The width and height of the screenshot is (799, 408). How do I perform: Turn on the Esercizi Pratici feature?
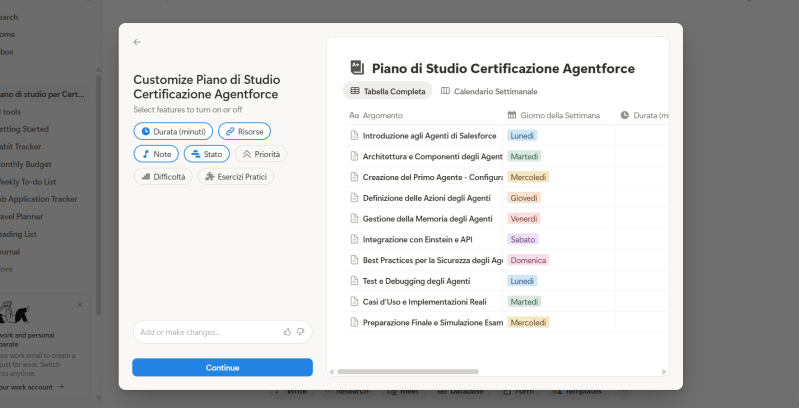[x=235, y=177]
